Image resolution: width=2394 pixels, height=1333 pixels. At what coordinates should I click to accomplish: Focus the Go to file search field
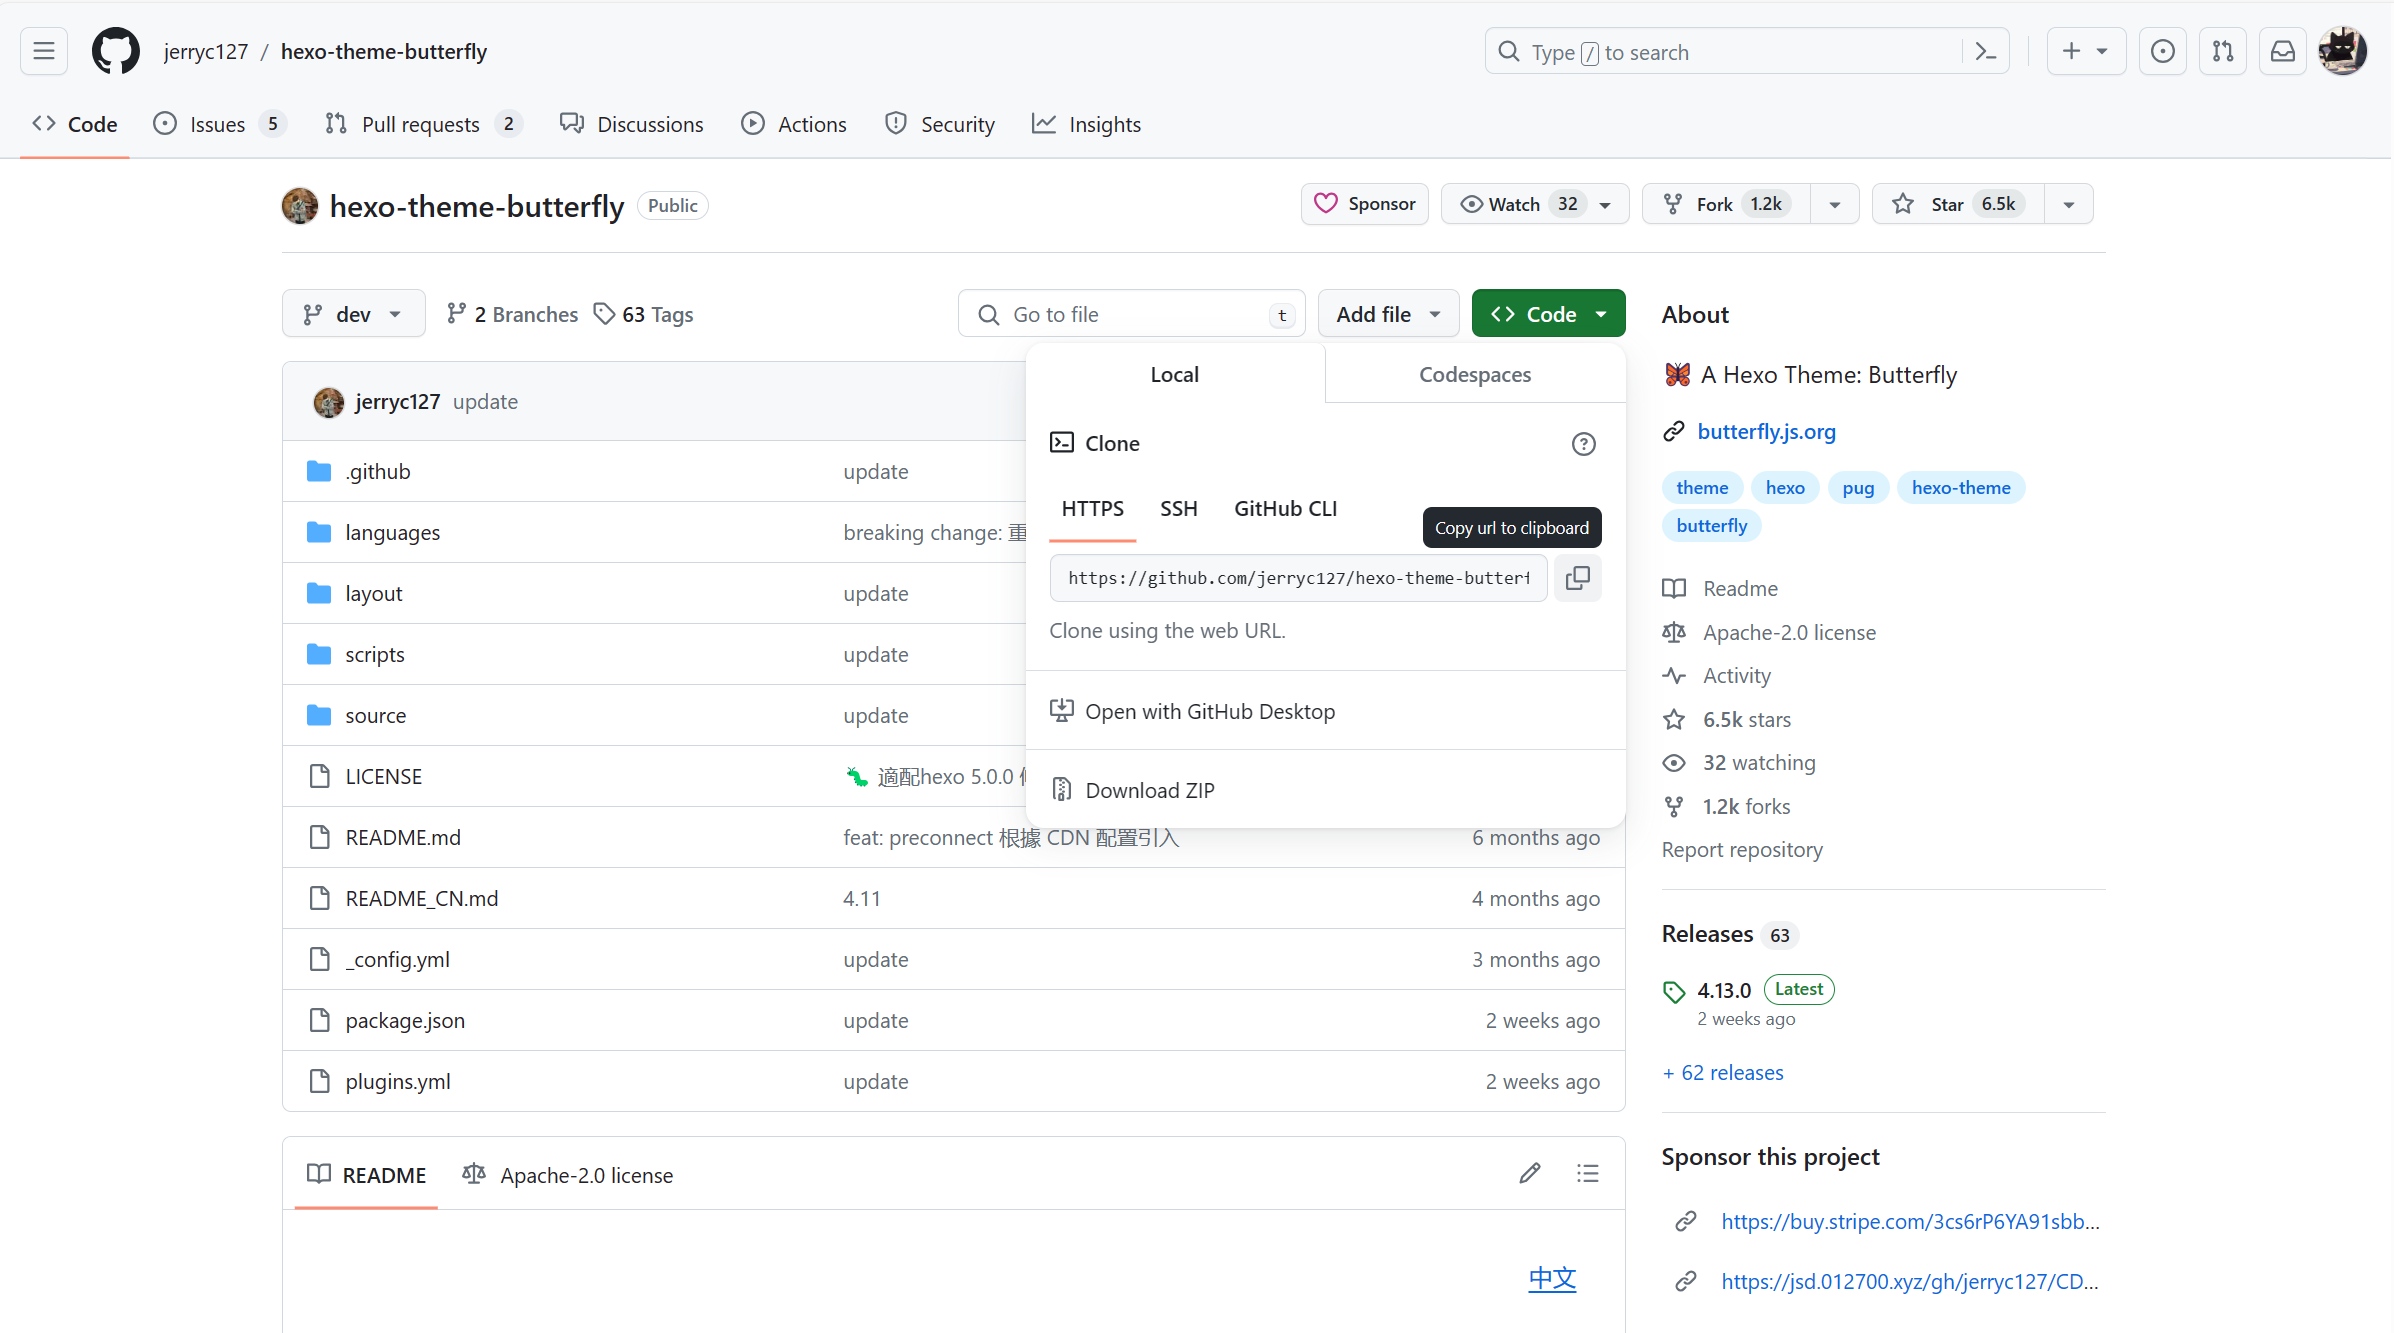point(1131,314)
